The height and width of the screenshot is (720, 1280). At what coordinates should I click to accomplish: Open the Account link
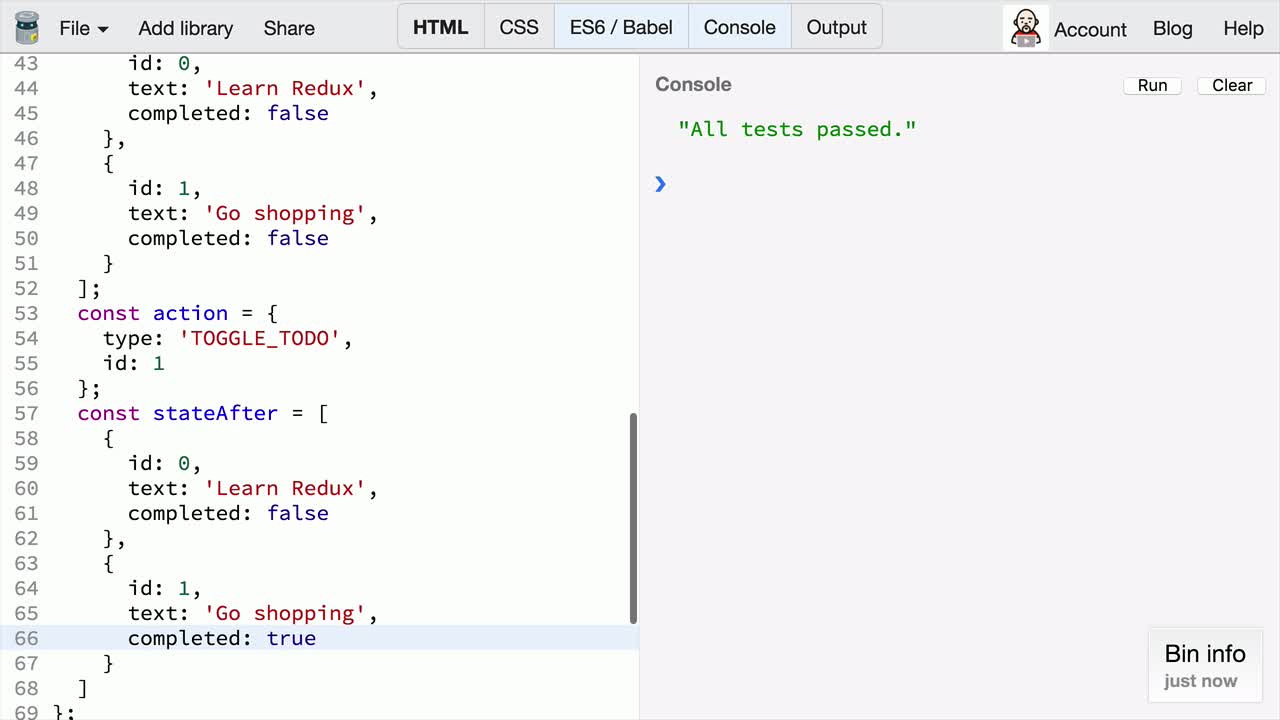(x=1090, y=29)
